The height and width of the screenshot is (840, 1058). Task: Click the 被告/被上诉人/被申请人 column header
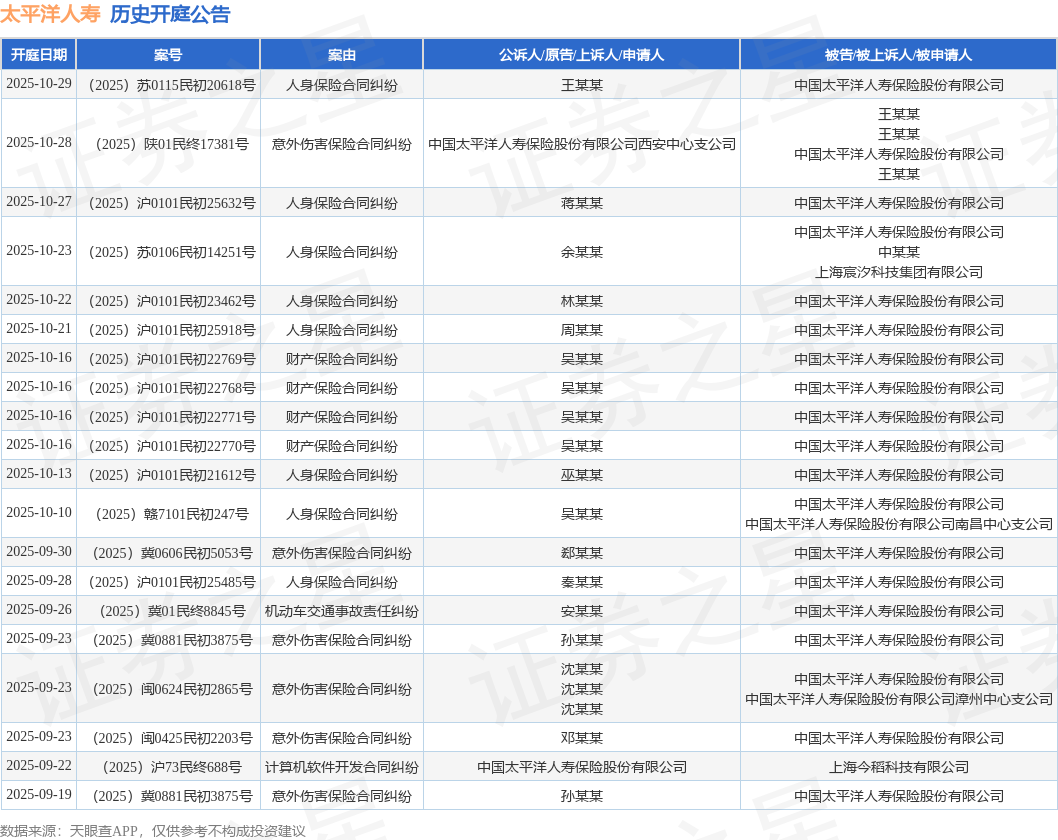tap(899, 55)
